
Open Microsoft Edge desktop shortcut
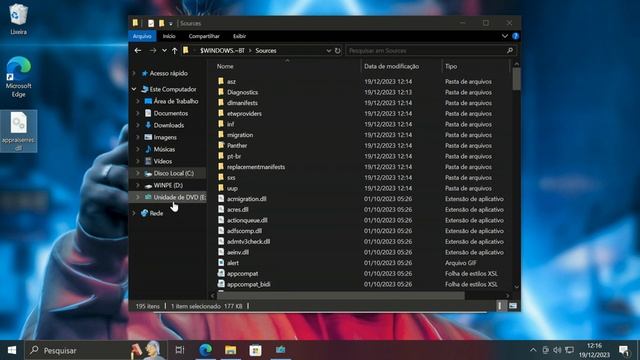point(18,77)
